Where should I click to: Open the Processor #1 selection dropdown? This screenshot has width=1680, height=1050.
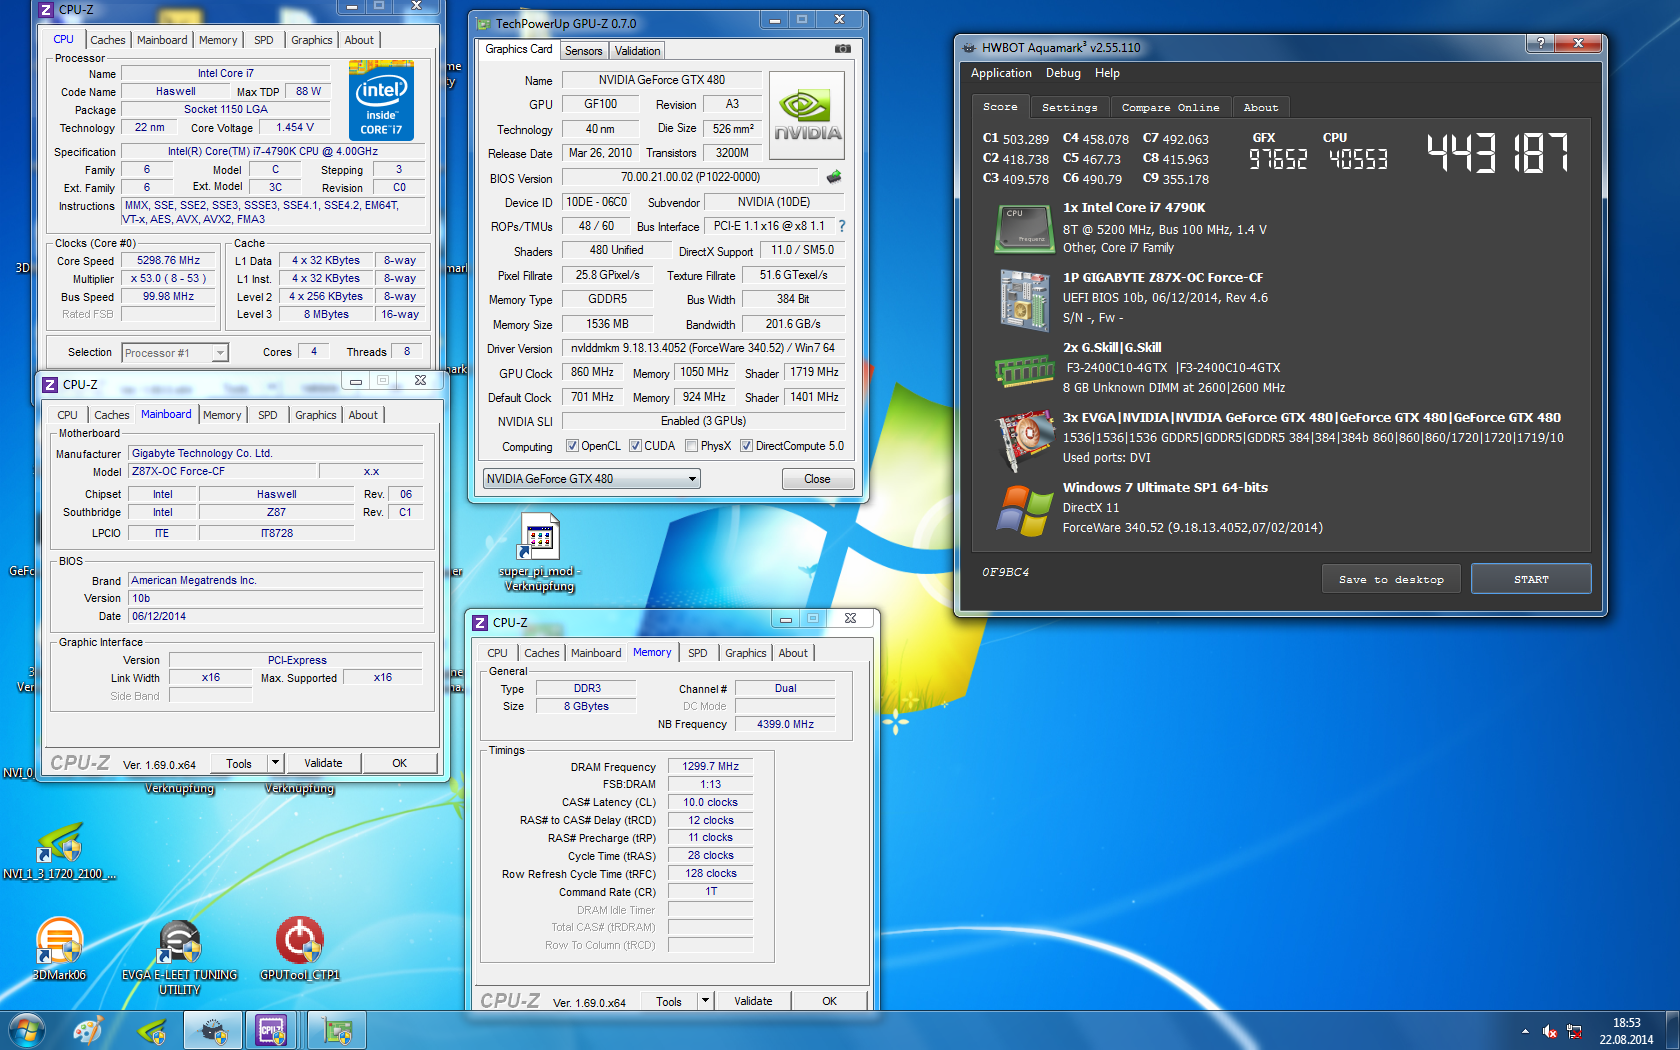coord(175,353)
